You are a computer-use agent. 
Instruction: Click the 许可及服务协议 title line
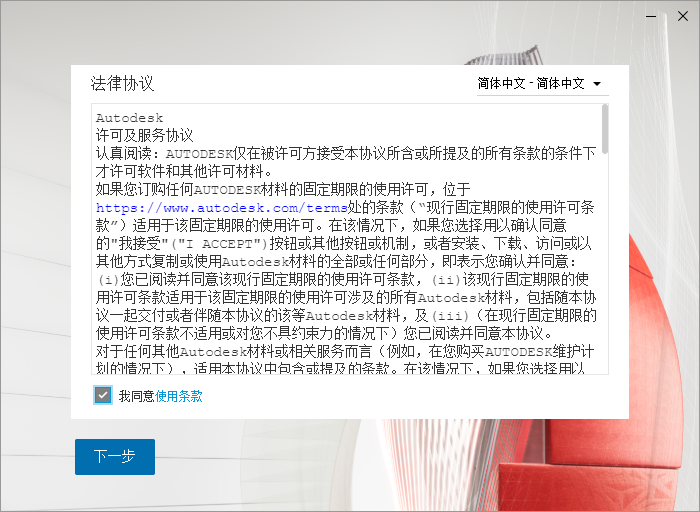(x=144, y=136)
